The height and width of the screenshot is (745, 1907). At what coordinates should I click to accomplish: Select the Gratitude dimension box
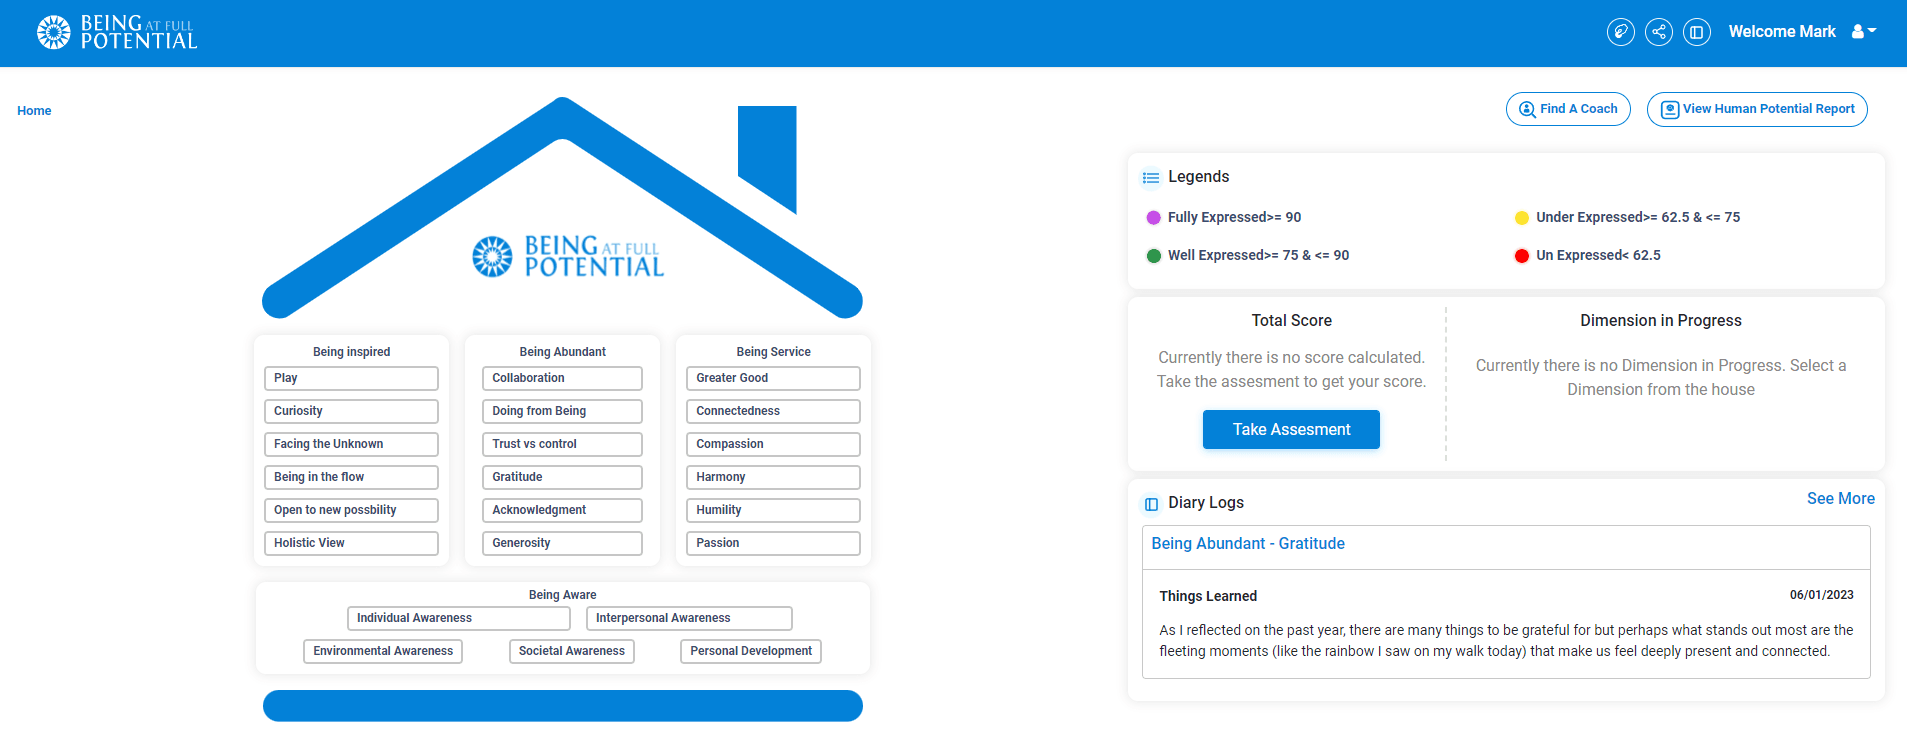point(562,477)
